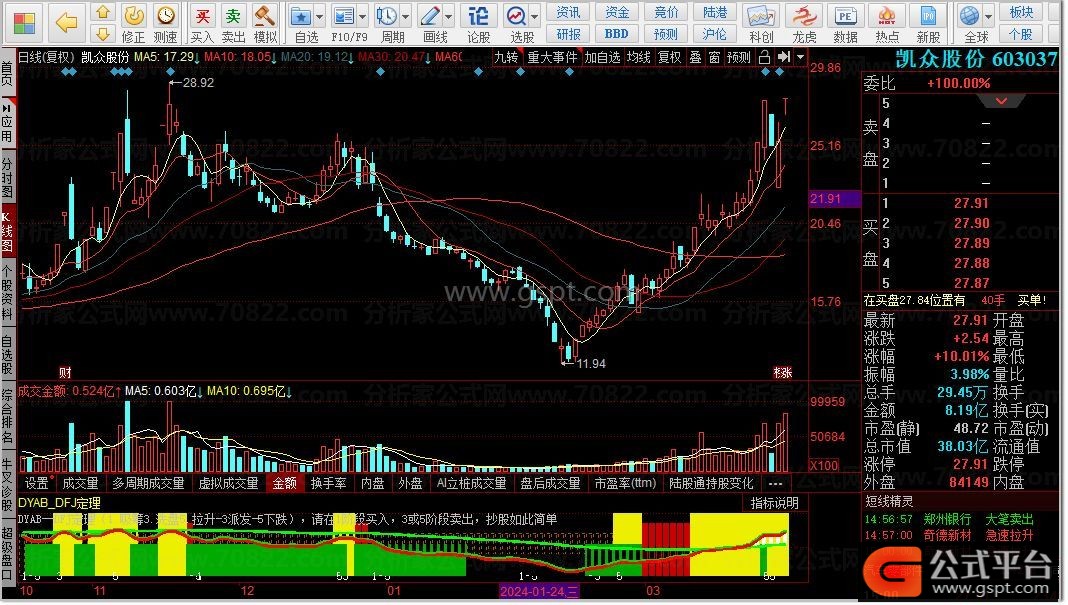This screenshot has width=1068, height=605.
Task: Toggle 九转 indicator on chart
Action: 506,57
